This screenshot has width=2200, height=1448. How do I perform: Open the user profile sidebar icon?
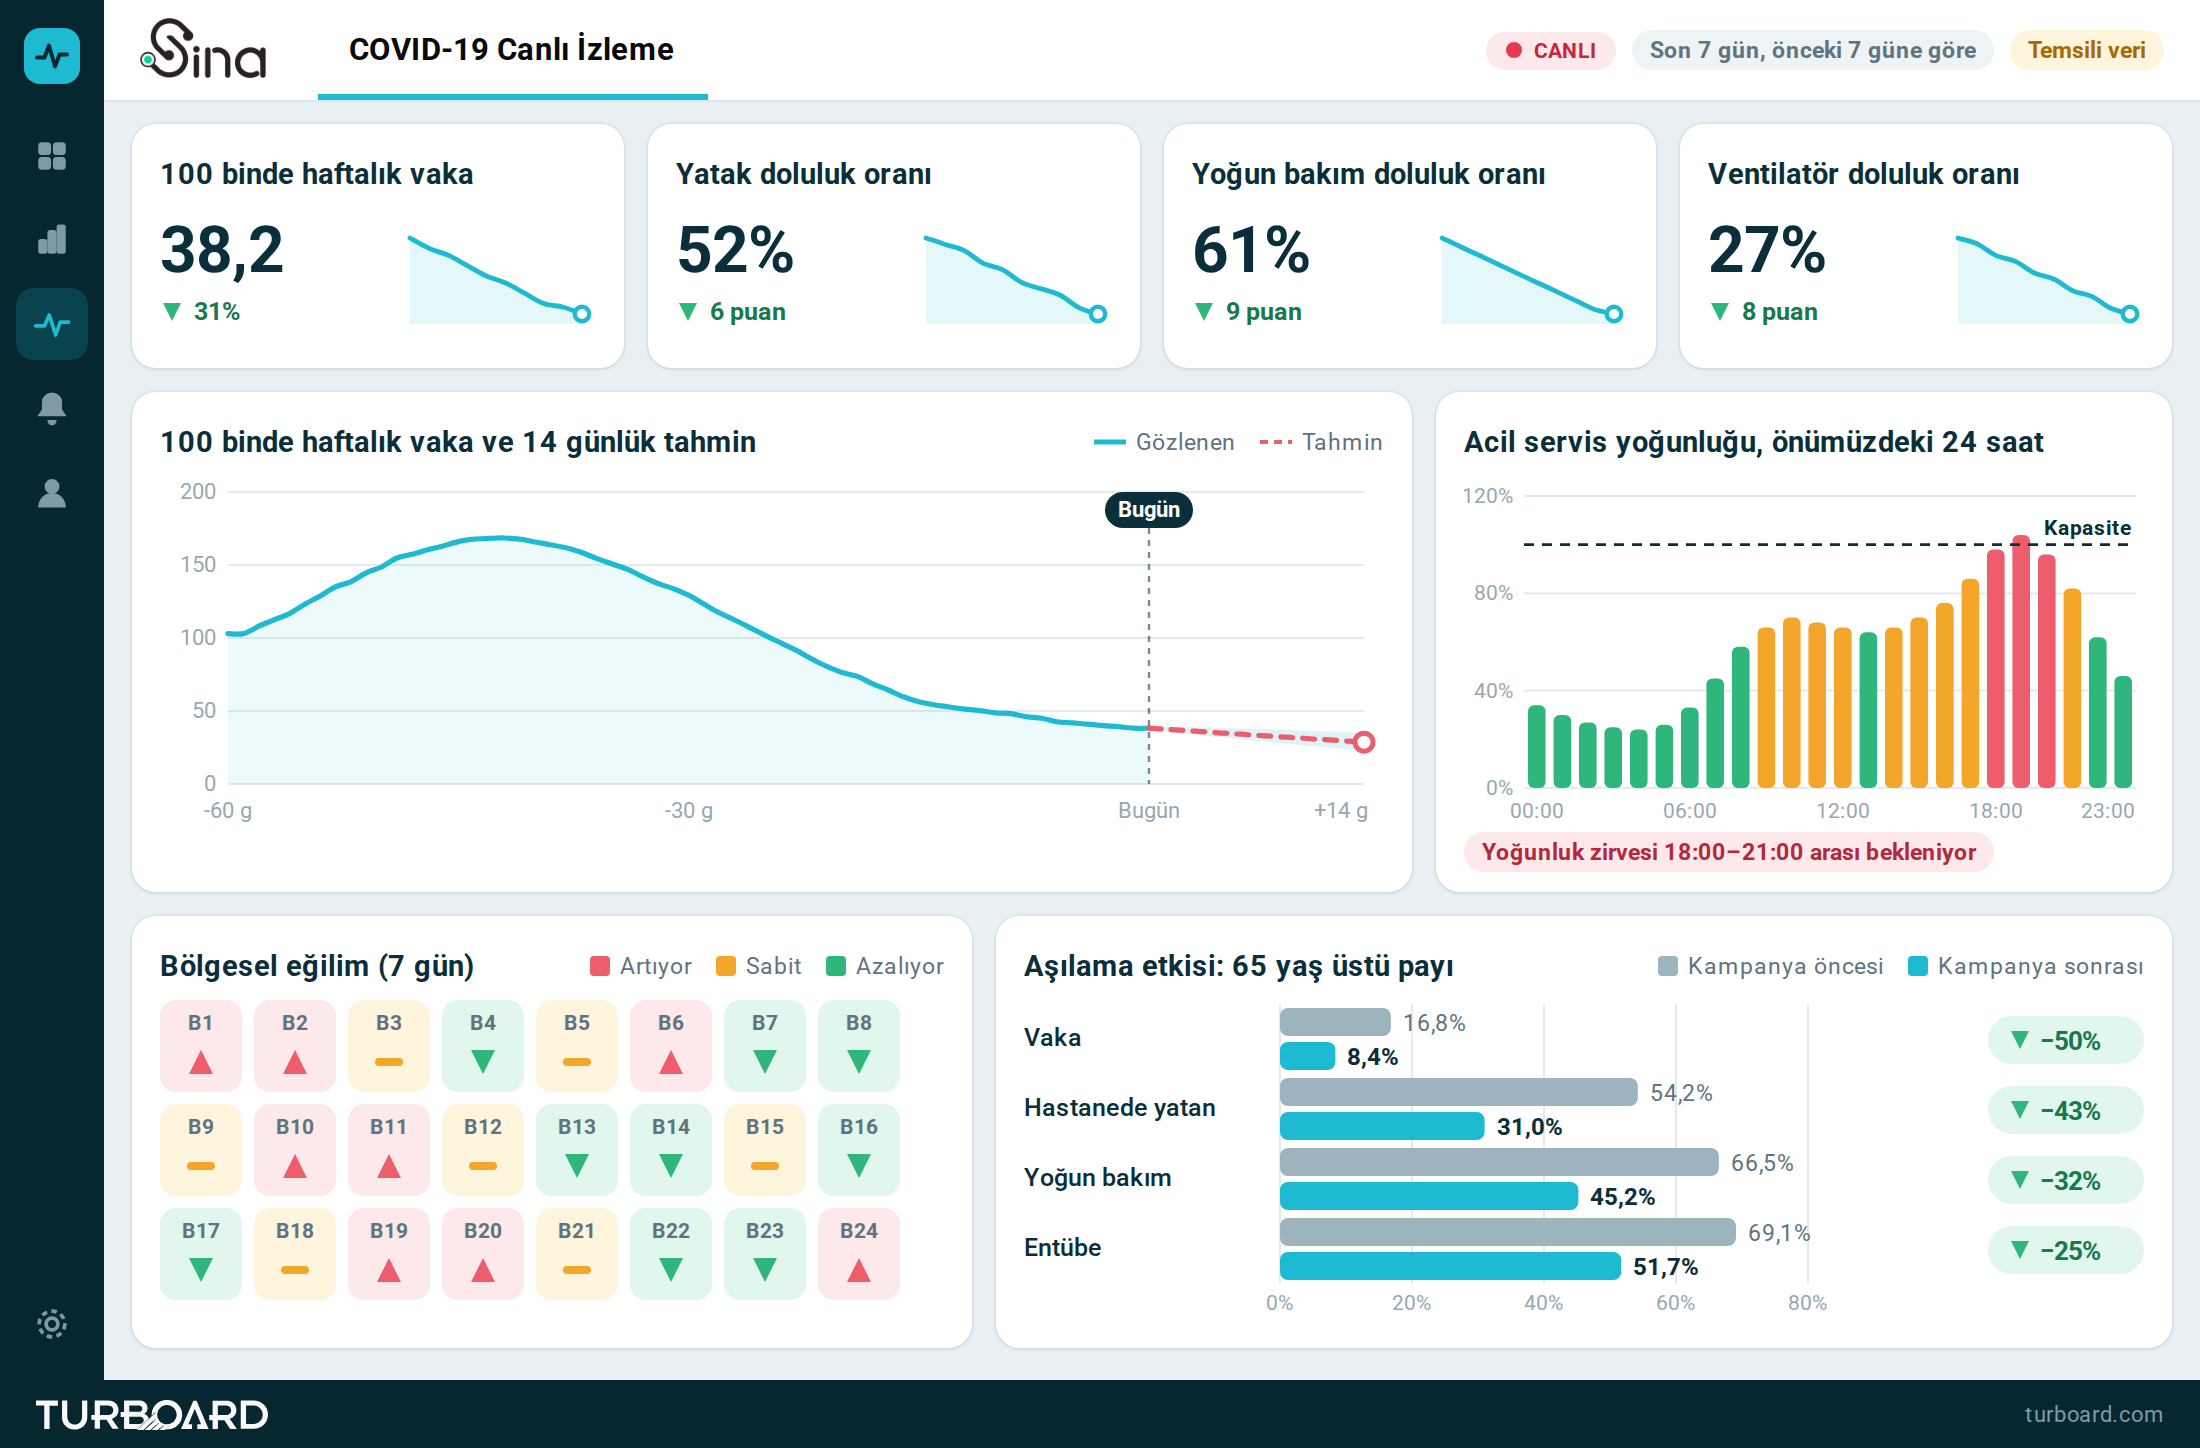coord(52,493)
